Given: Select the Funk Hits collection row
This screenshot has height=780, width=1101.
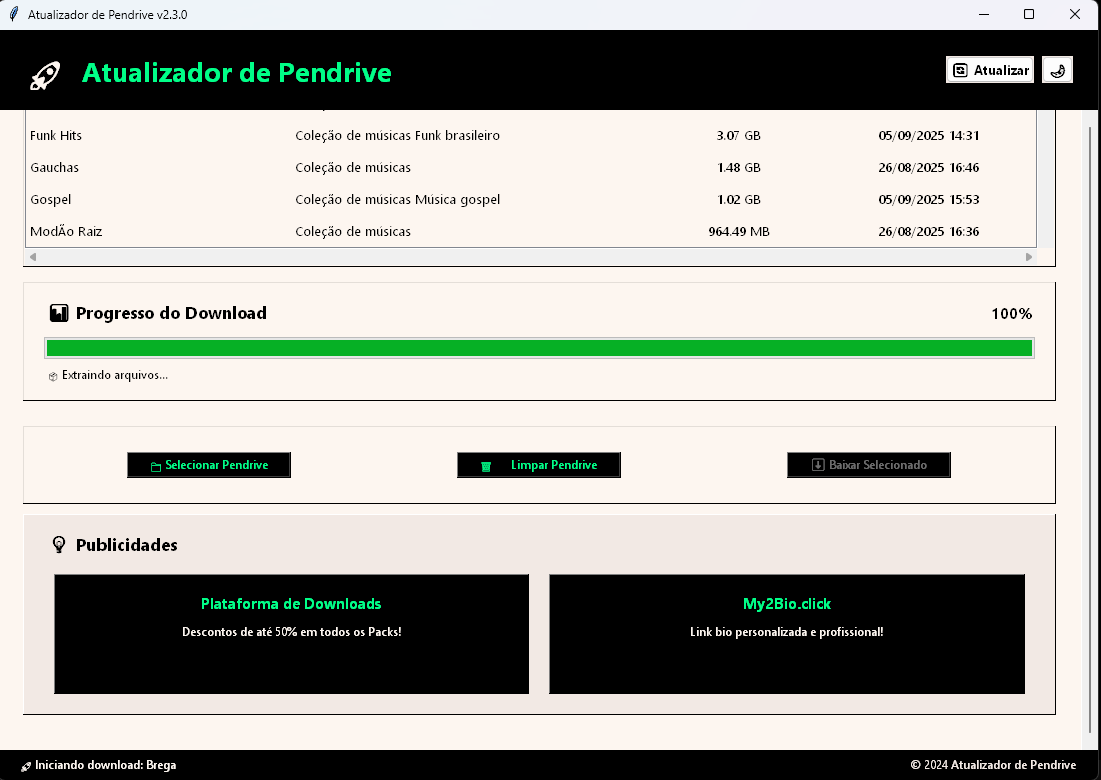Looking at the screenshot, I should point(400,135).
